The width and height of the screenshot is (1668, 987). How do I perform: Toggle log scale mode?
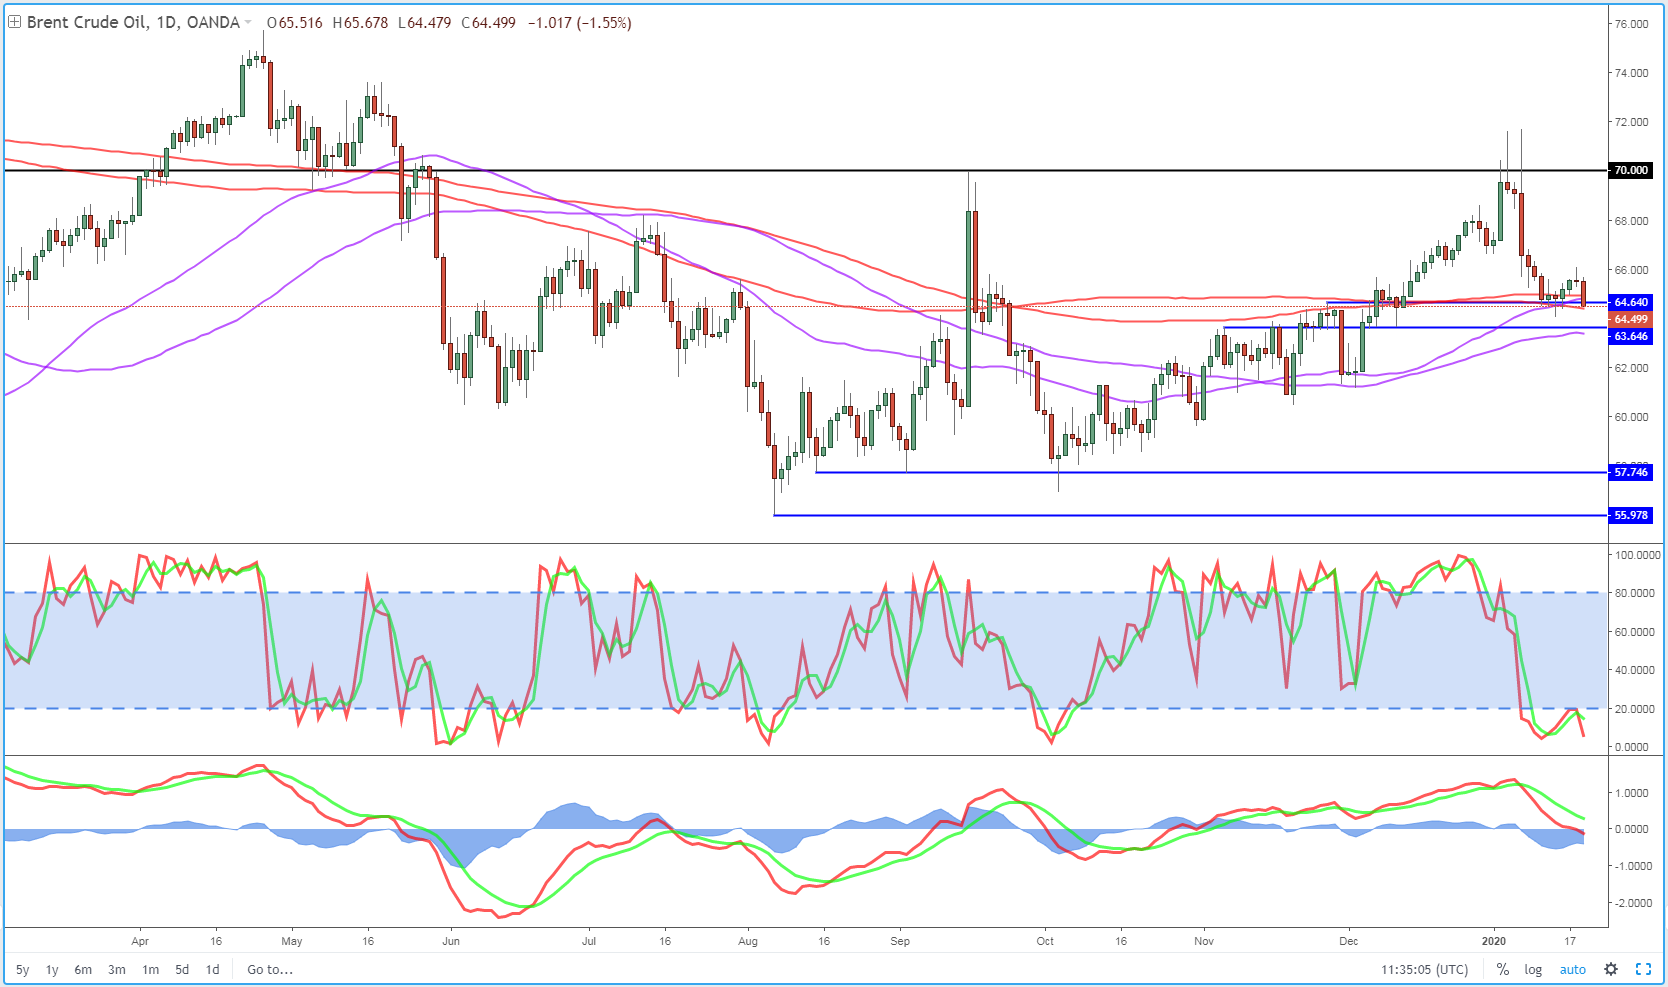pyautogui.click(x=1533, y=969)
